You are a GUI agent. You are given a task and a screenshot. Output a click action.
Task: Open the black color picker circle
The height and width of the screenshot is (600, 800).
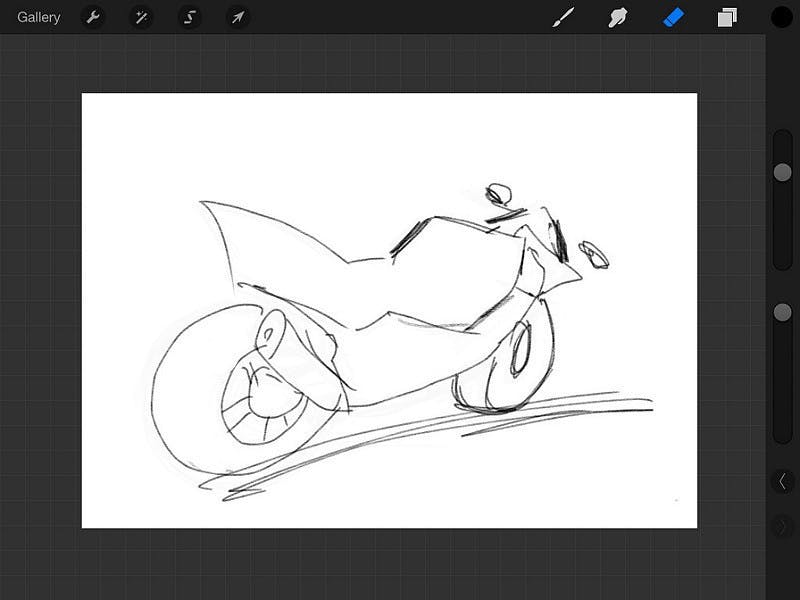pyautogui.click(x=781, y=17)
